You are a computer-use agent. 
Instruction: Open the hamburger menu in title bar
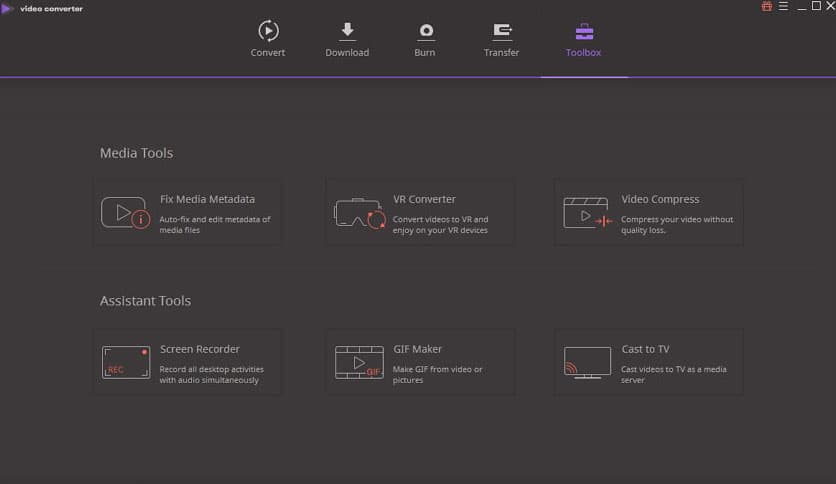pyautogui.click(x=783, y=6)
